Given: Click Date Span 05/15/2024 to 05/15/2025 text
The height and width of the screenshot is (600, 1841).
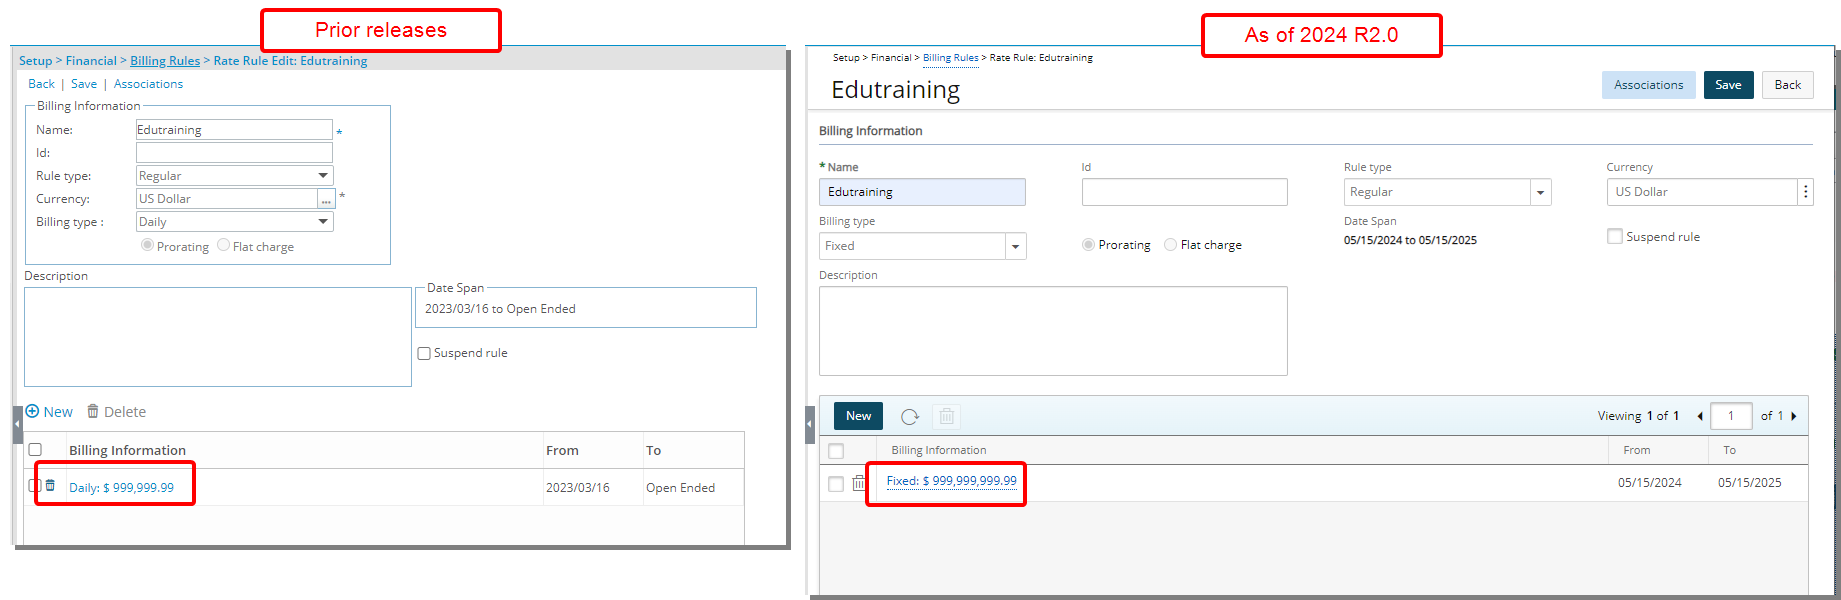Looking at the screenshot, I should (x=1410, y=240).
